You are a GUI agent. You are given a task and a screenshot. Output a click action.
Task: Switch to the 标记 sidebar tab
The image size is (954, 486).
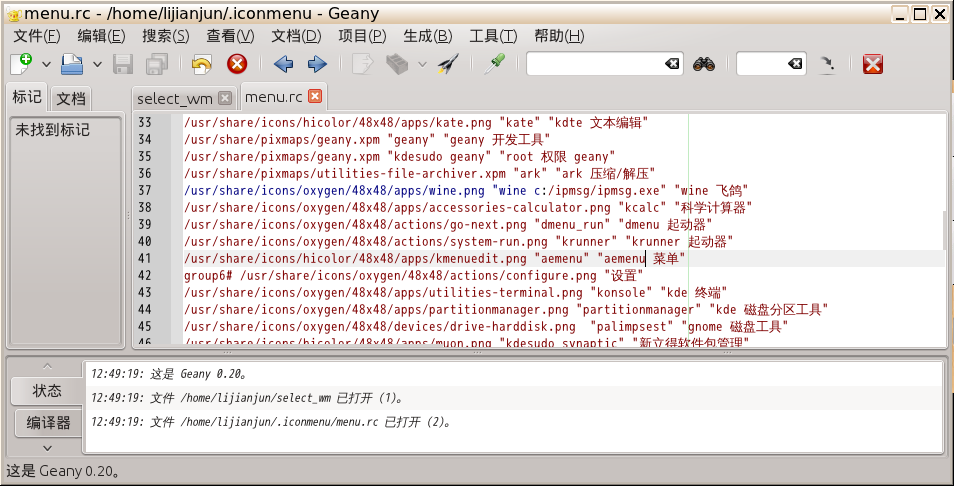click(27, 97)
